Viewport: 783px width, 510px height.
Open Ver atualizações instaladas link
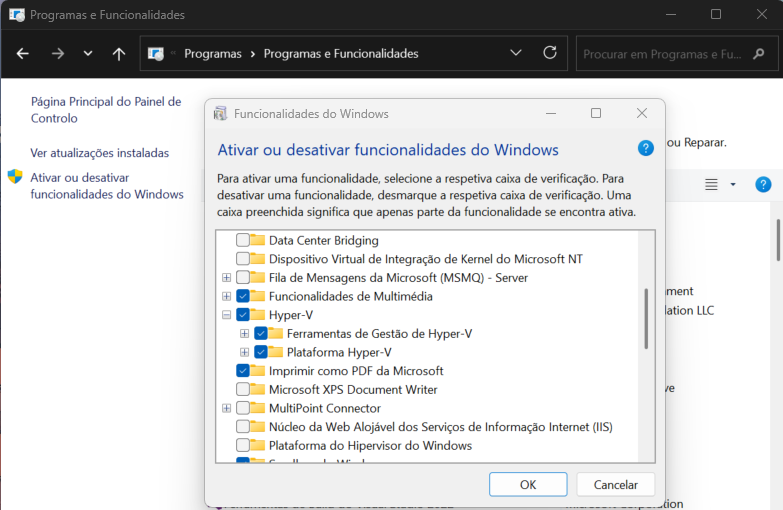(x=100, y=153)
